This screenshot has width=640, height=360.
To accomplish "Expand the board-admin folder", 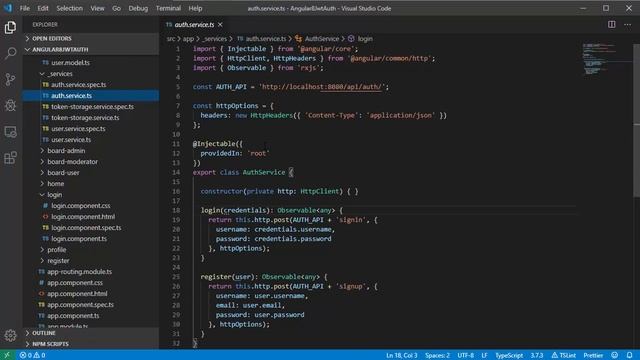I will (x=91, y=151).
